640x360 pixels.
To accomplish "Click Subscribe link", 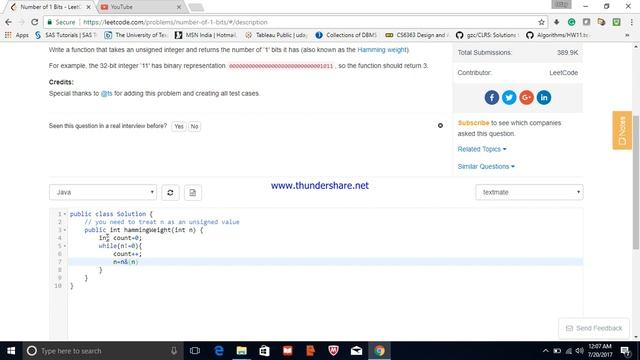I will pyautogui.click(x=473, y=123).
